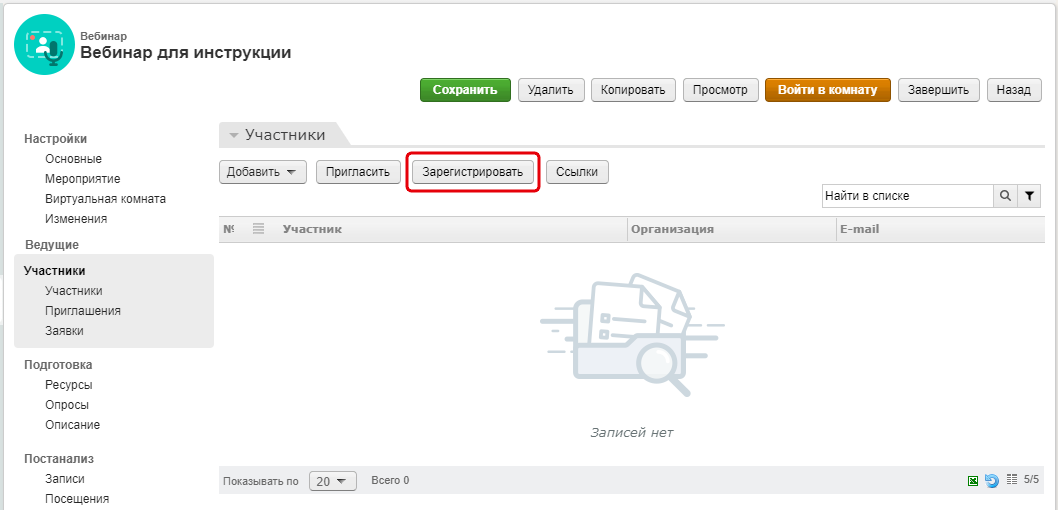Open Подготовка section in sidebar
Viewport: 1058px width, 510px height.
tap(58, 364)
